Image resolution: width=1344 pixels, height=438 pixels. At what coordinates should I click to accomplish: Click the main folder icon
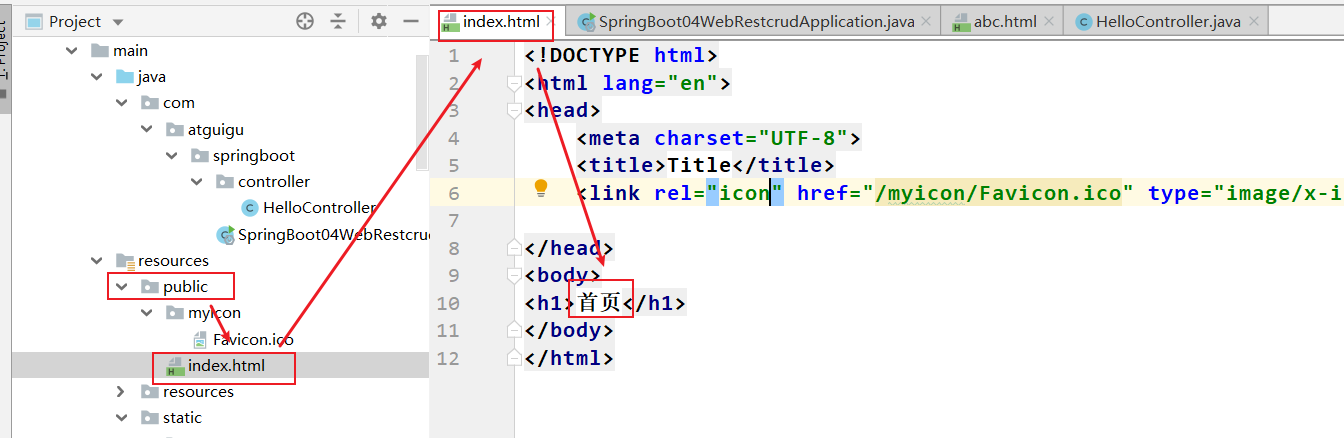click(99, 51)
